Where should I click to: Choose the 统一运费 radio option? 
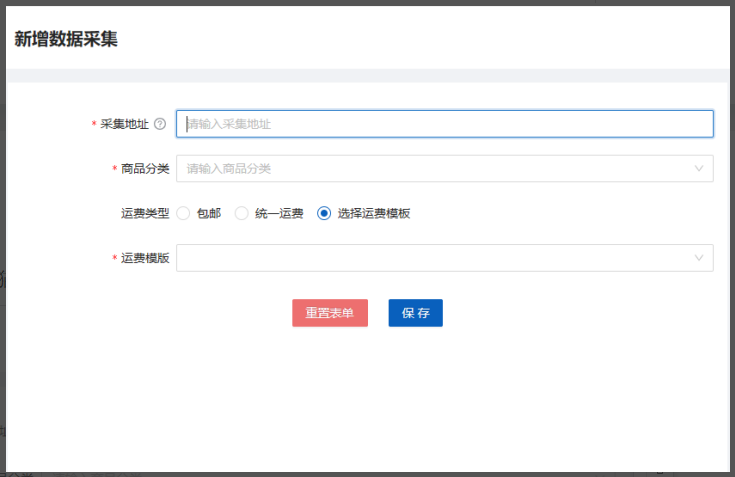tap(241, 213)
